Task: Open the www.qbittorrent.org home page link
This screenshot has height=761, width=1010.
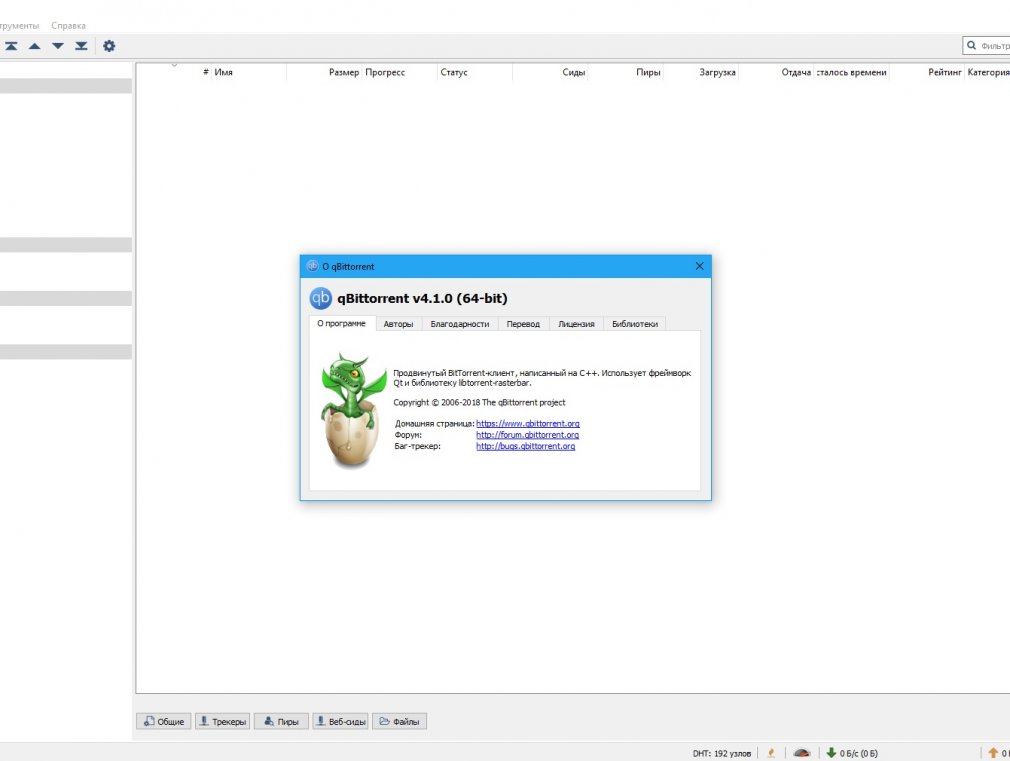Action: coord(528,423)
